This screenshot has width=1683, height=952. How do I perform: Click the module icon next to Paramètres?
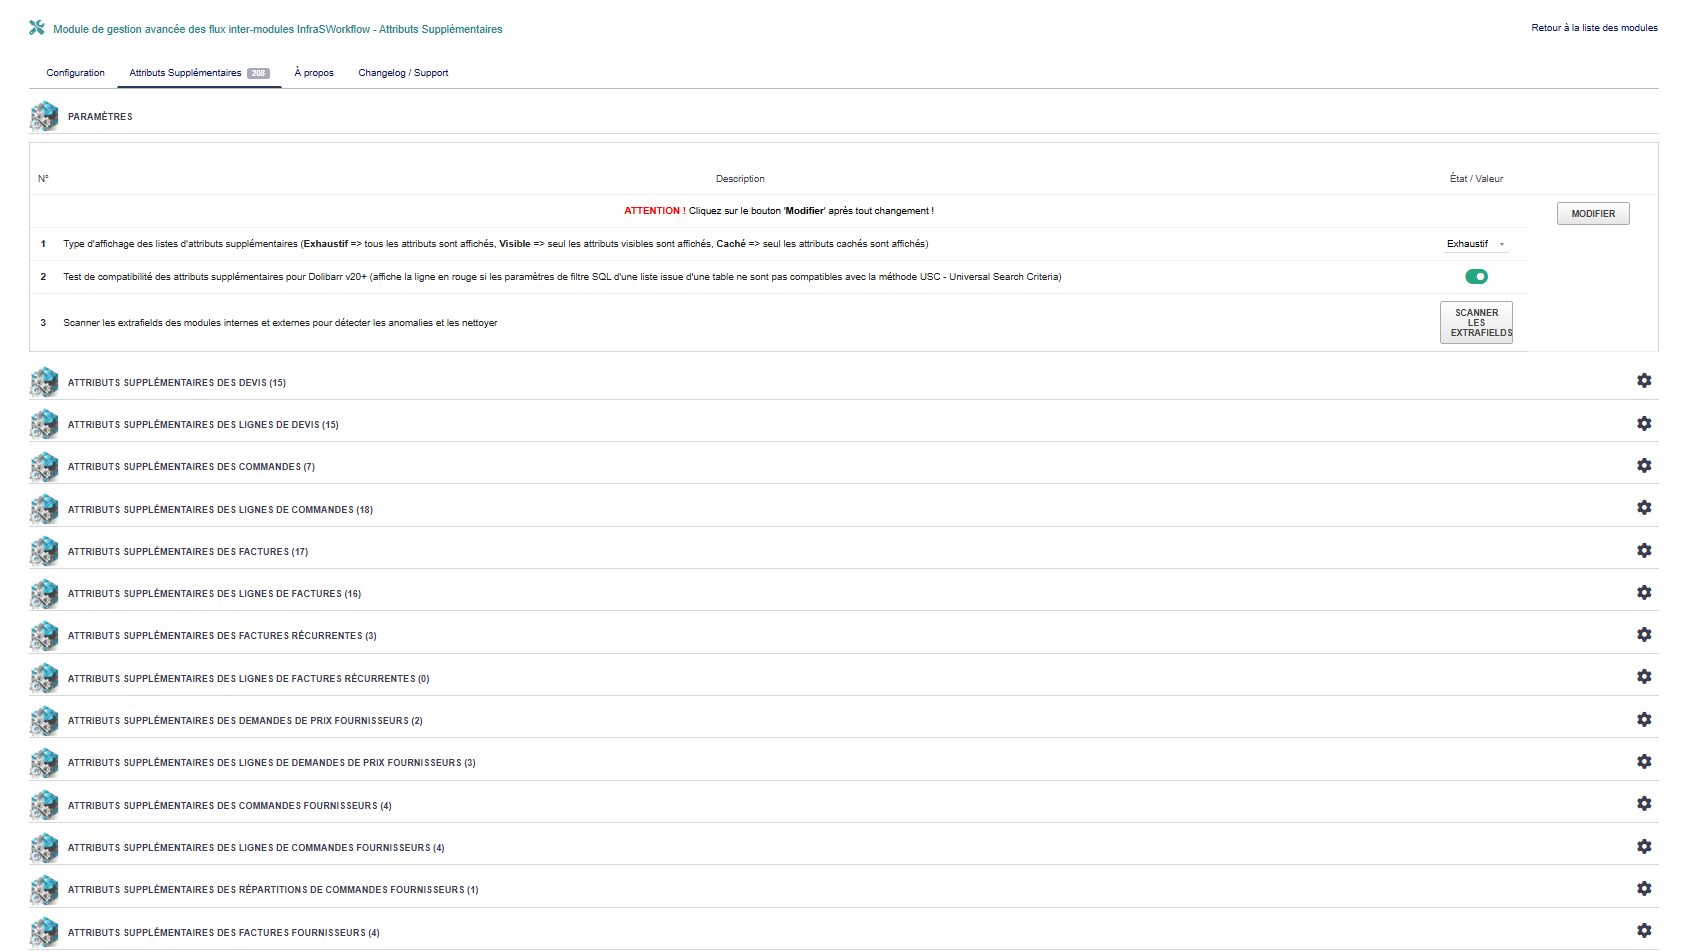click(44, 116)
